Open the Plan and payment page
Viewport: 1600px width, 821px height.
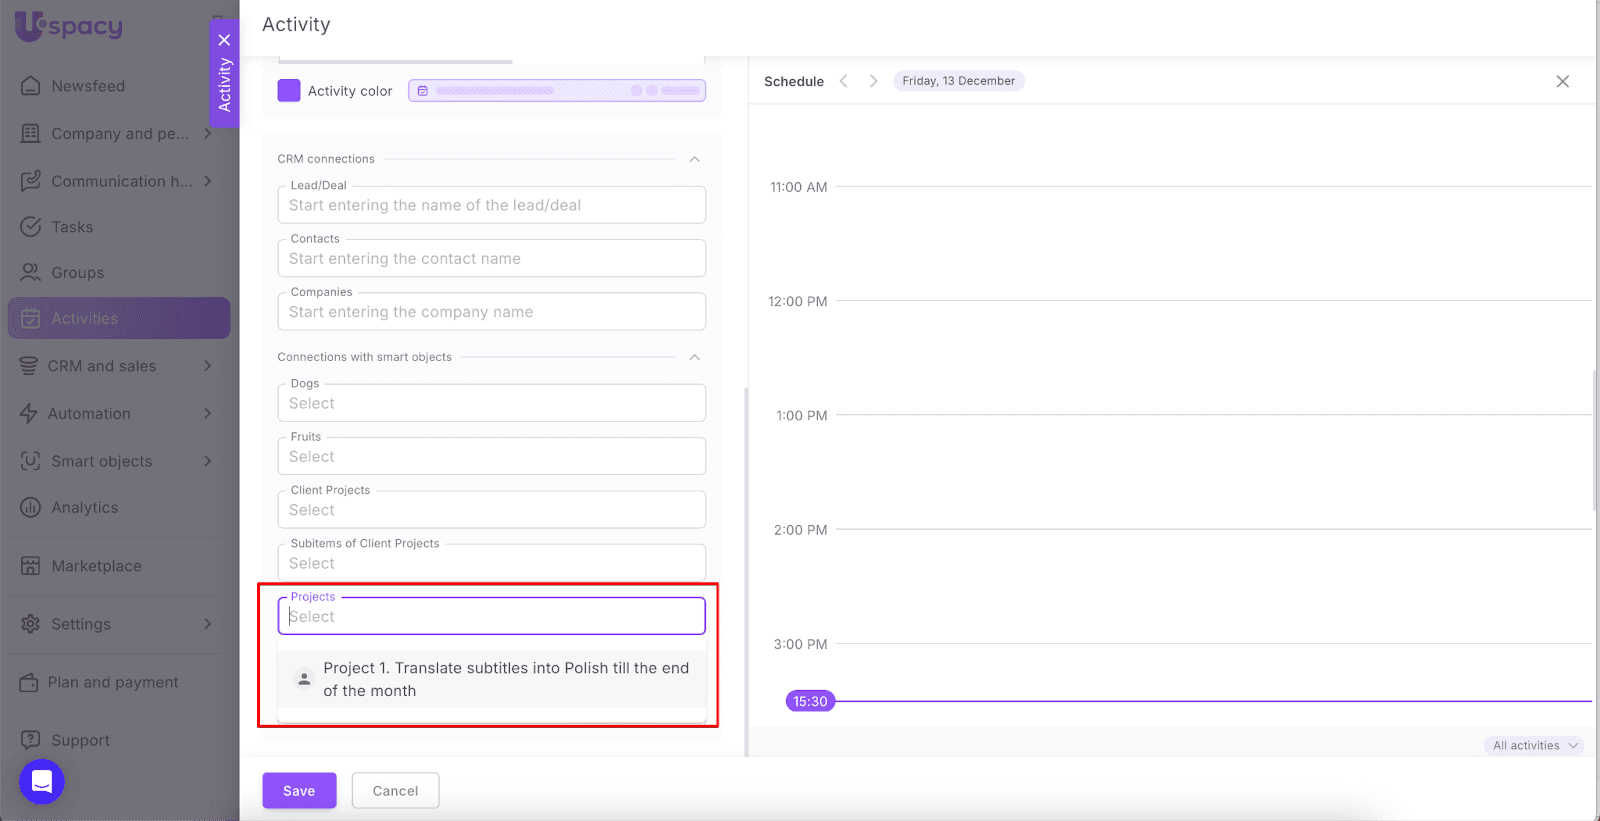[x=113, y=682]
